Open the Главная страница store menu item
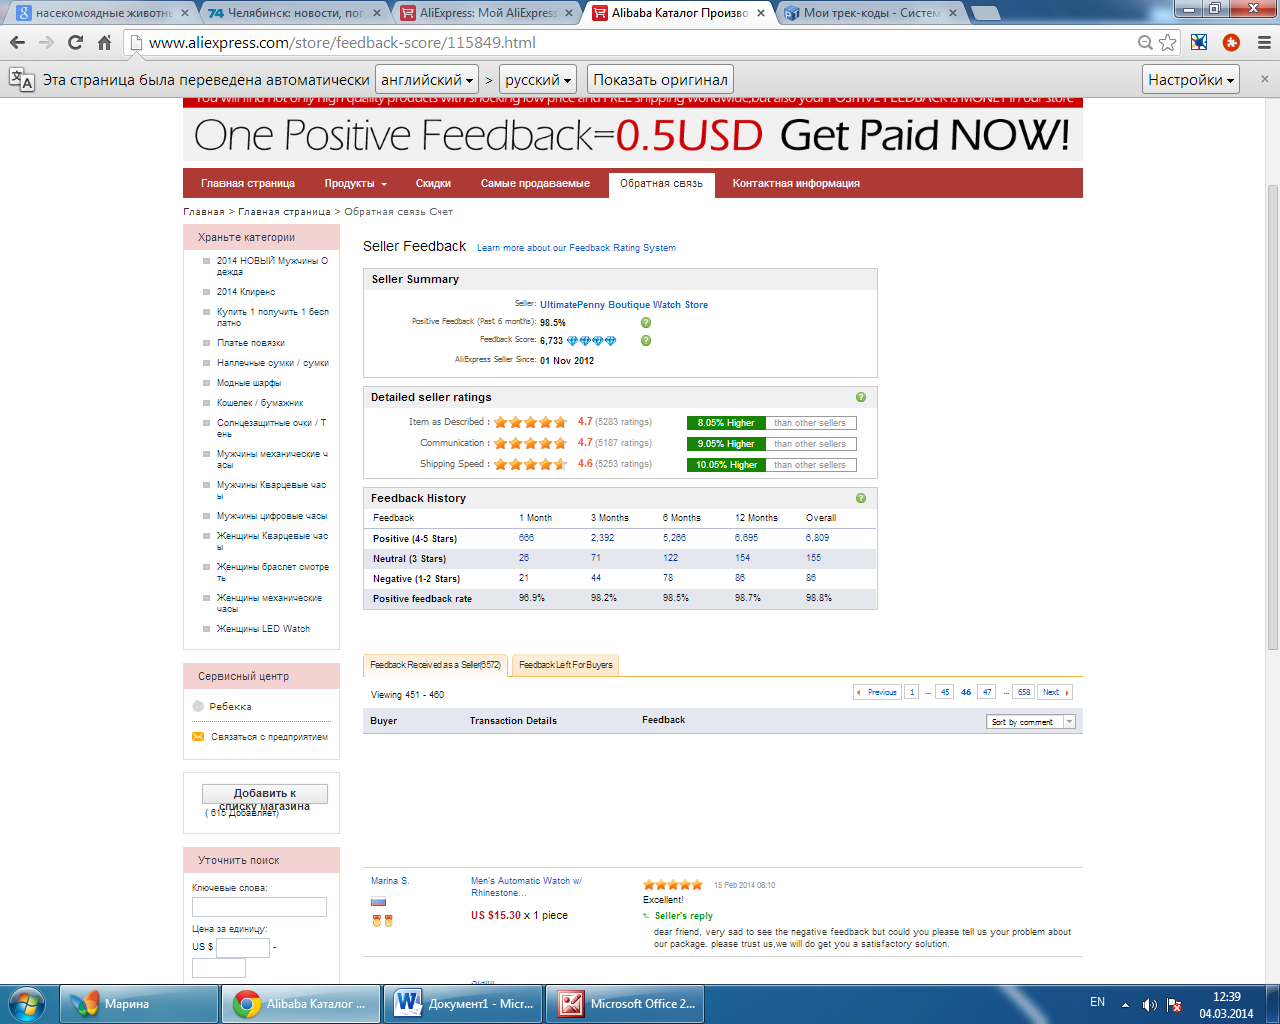This screenshot has width=1280, height=1024. coord(248,183)
